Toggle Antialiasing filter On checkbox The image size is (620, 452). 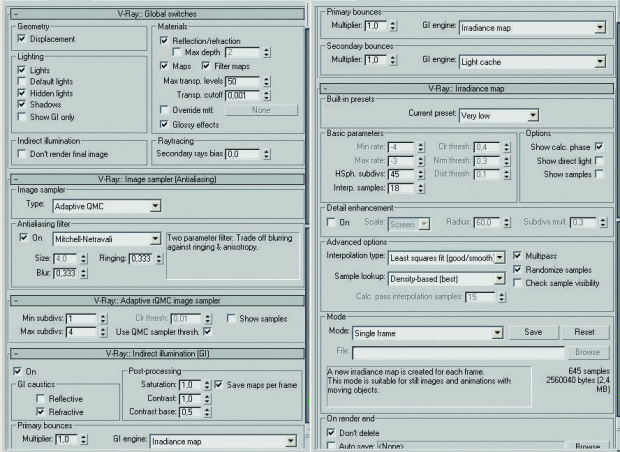24,237
